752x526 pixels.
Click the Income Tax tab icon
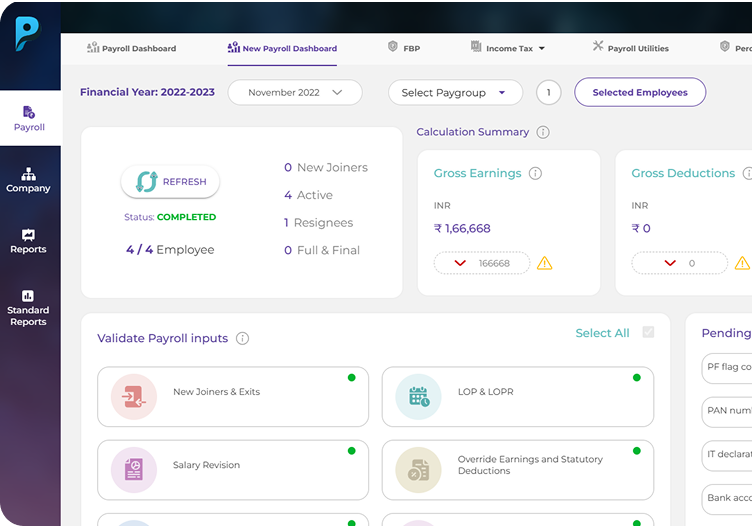476,47
